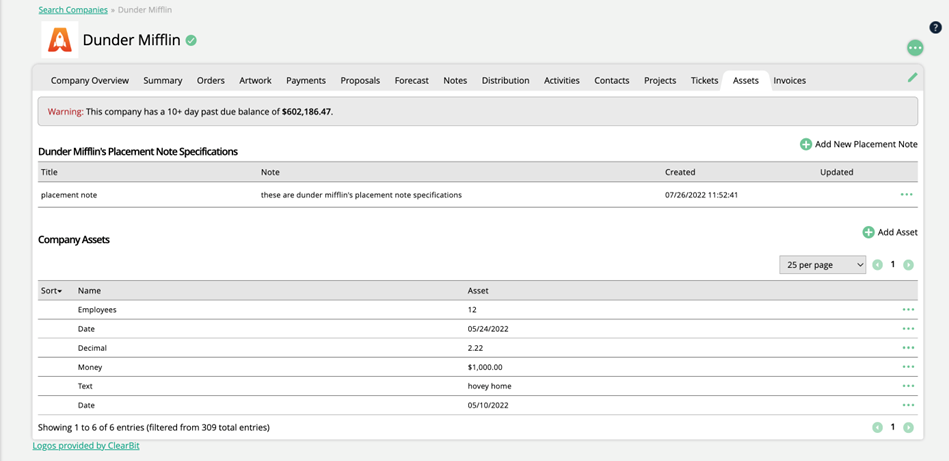Open options for Date 05/24/2022 row
The width and height of the screenshot is (949, 461).
point(908,329)
